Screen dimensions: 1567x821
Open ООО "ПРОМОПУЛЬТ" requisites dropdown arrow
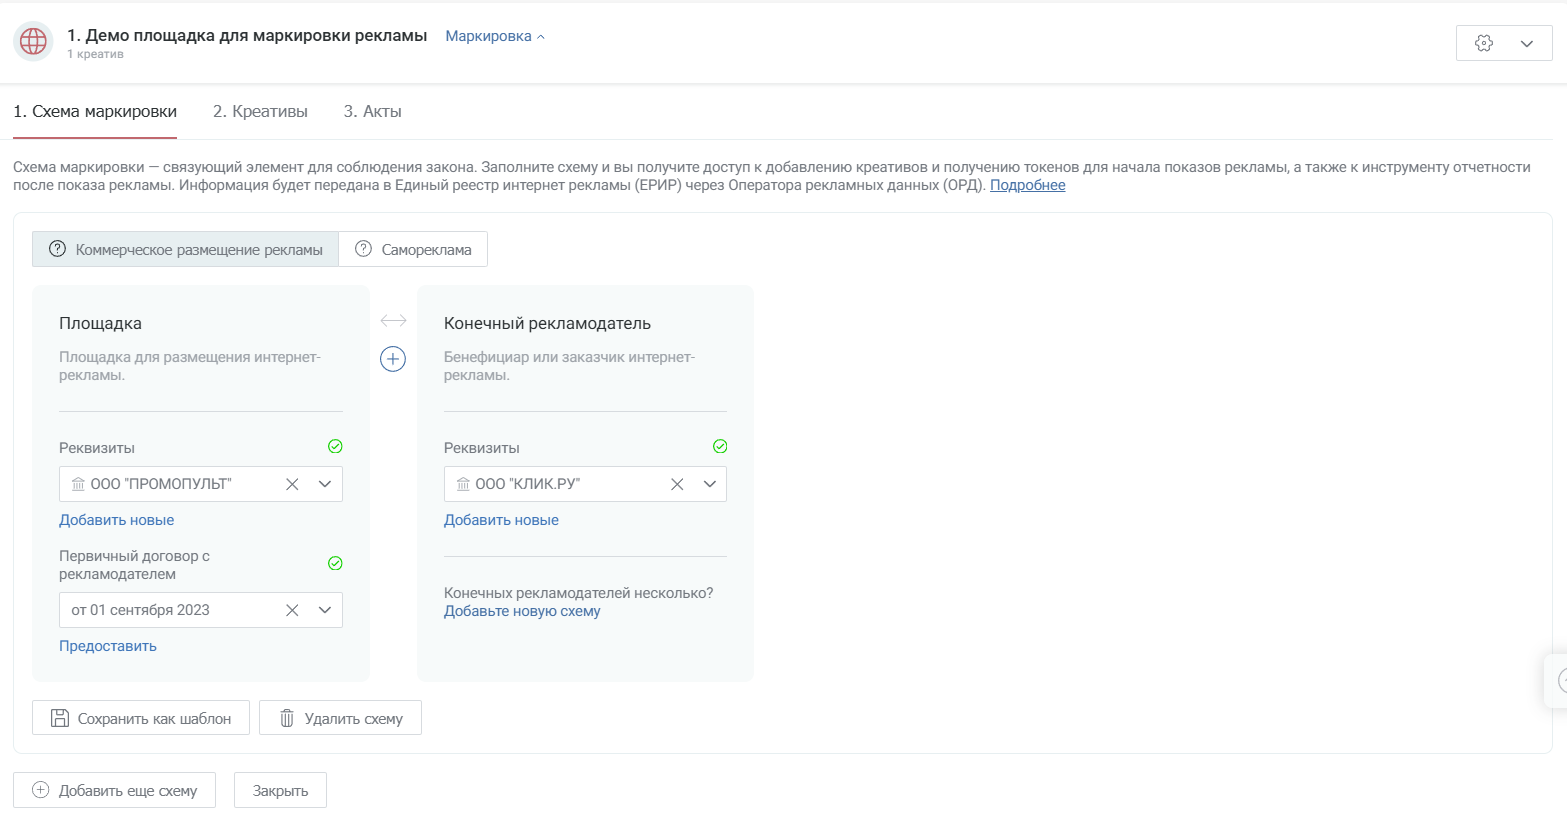[325, 484]
